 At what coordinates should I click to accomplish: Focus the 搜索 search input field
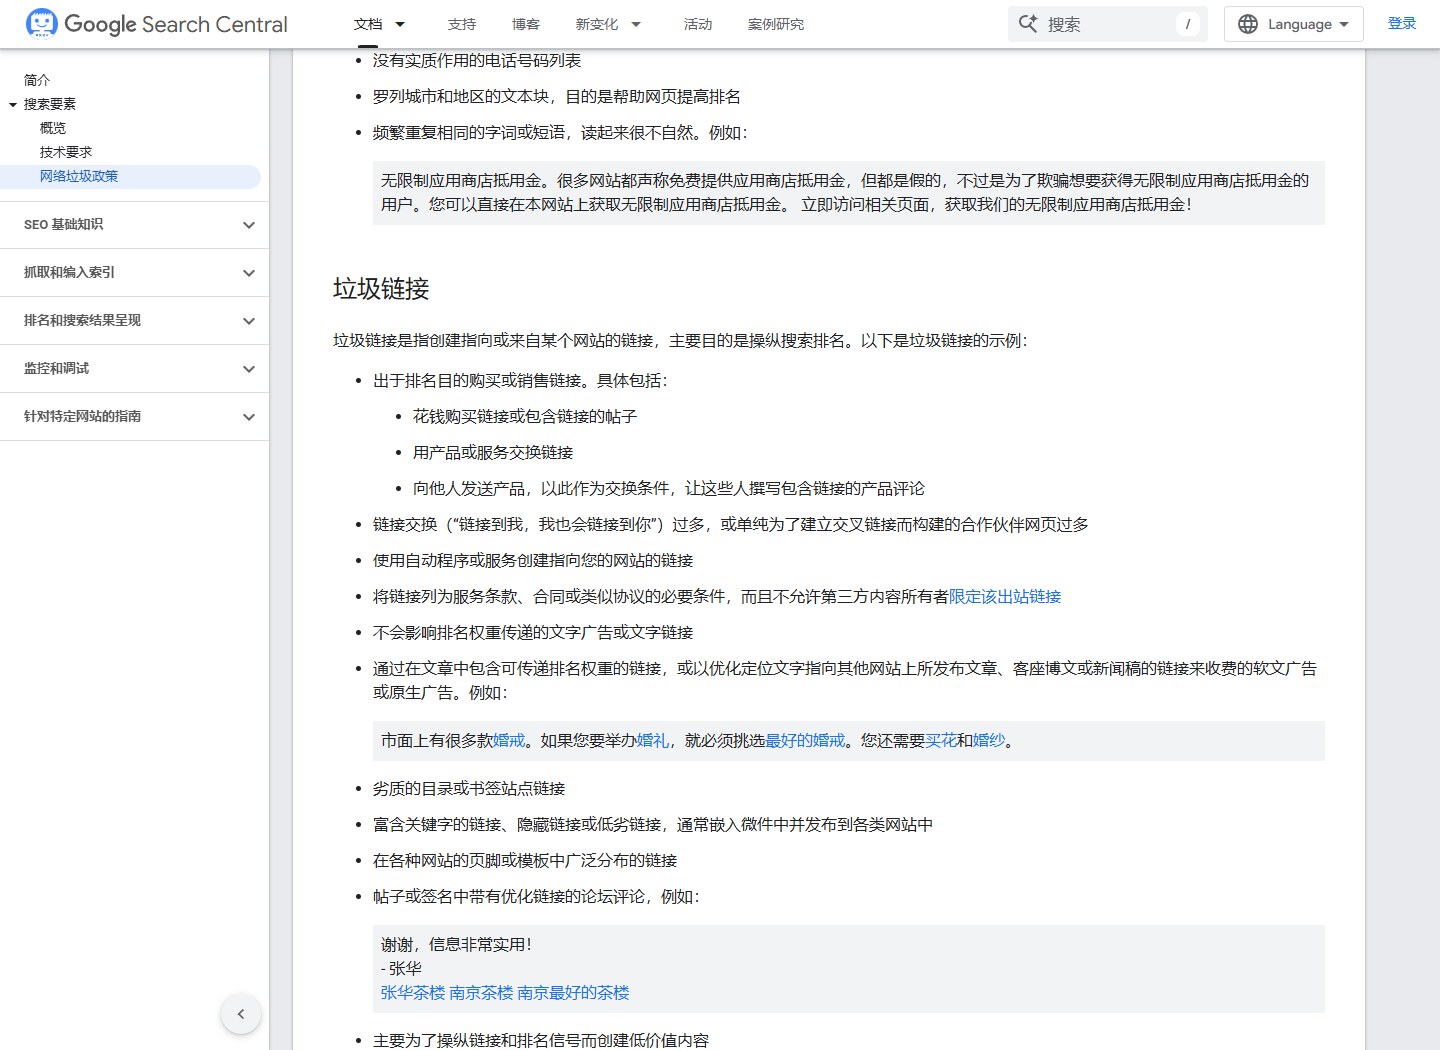(x=1108, y=24)
